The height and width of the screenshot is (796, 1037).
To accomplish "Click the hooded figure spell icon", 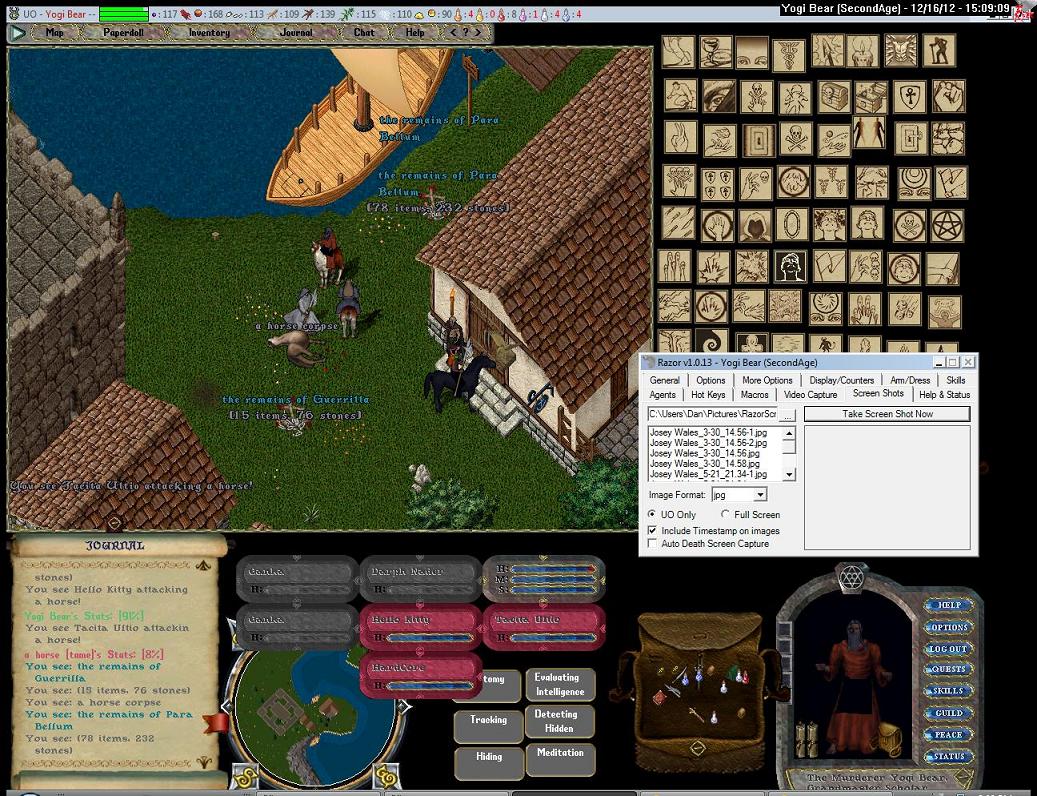I will coord(754,225).
